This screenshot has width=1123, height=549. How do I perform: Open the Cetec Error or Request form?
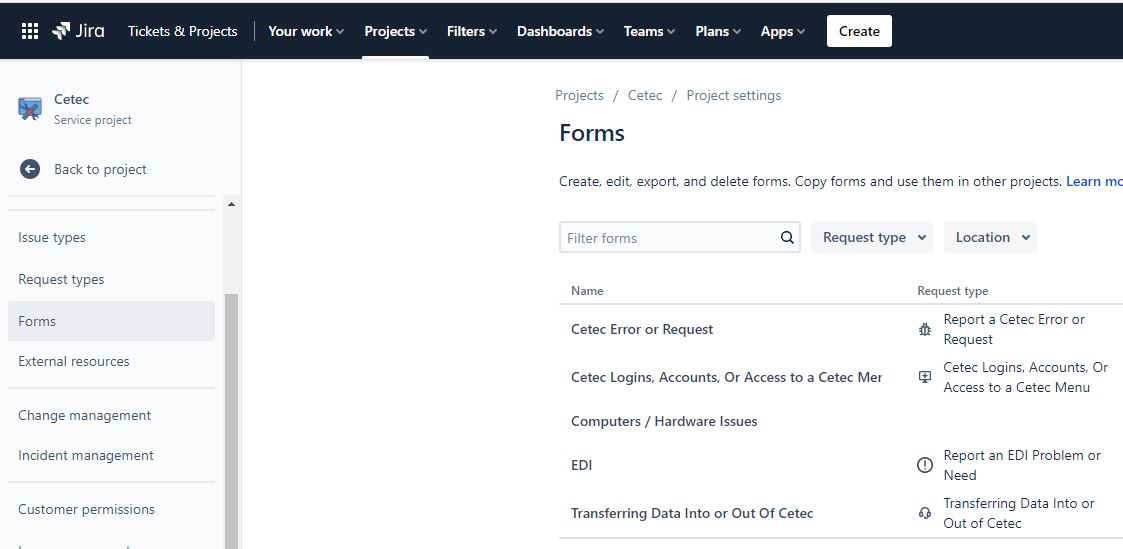click(x=642, y=329)
